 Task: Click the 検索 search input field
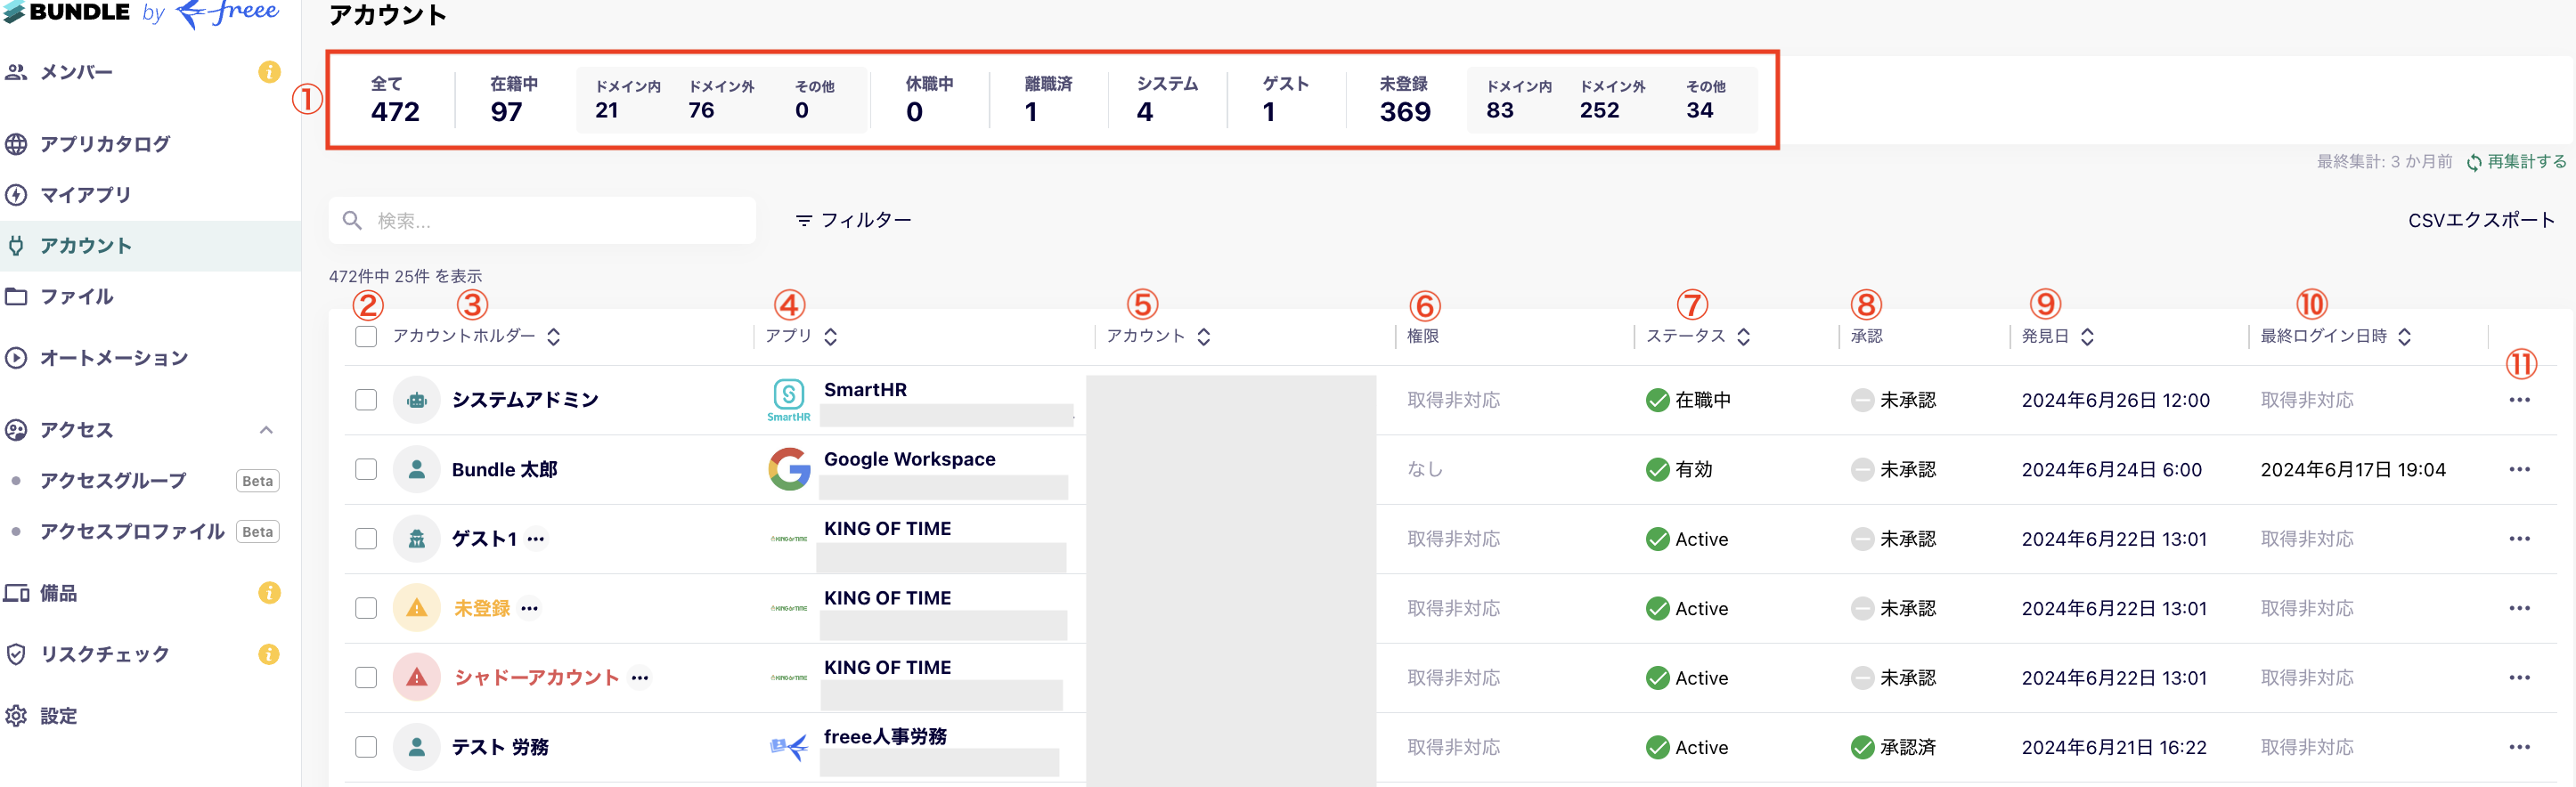point(542,220)
